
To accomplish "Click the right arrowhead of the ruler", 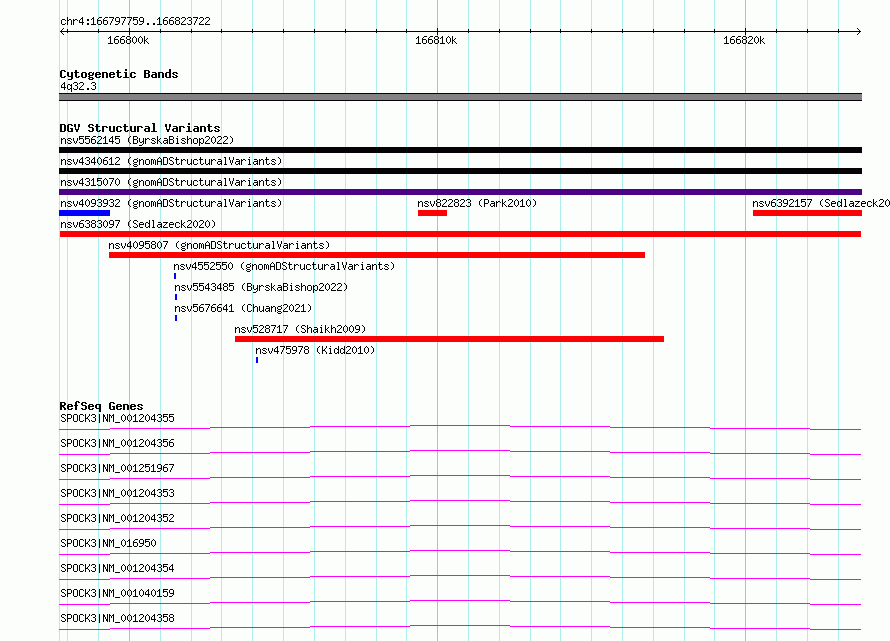I will pos(859,32).
